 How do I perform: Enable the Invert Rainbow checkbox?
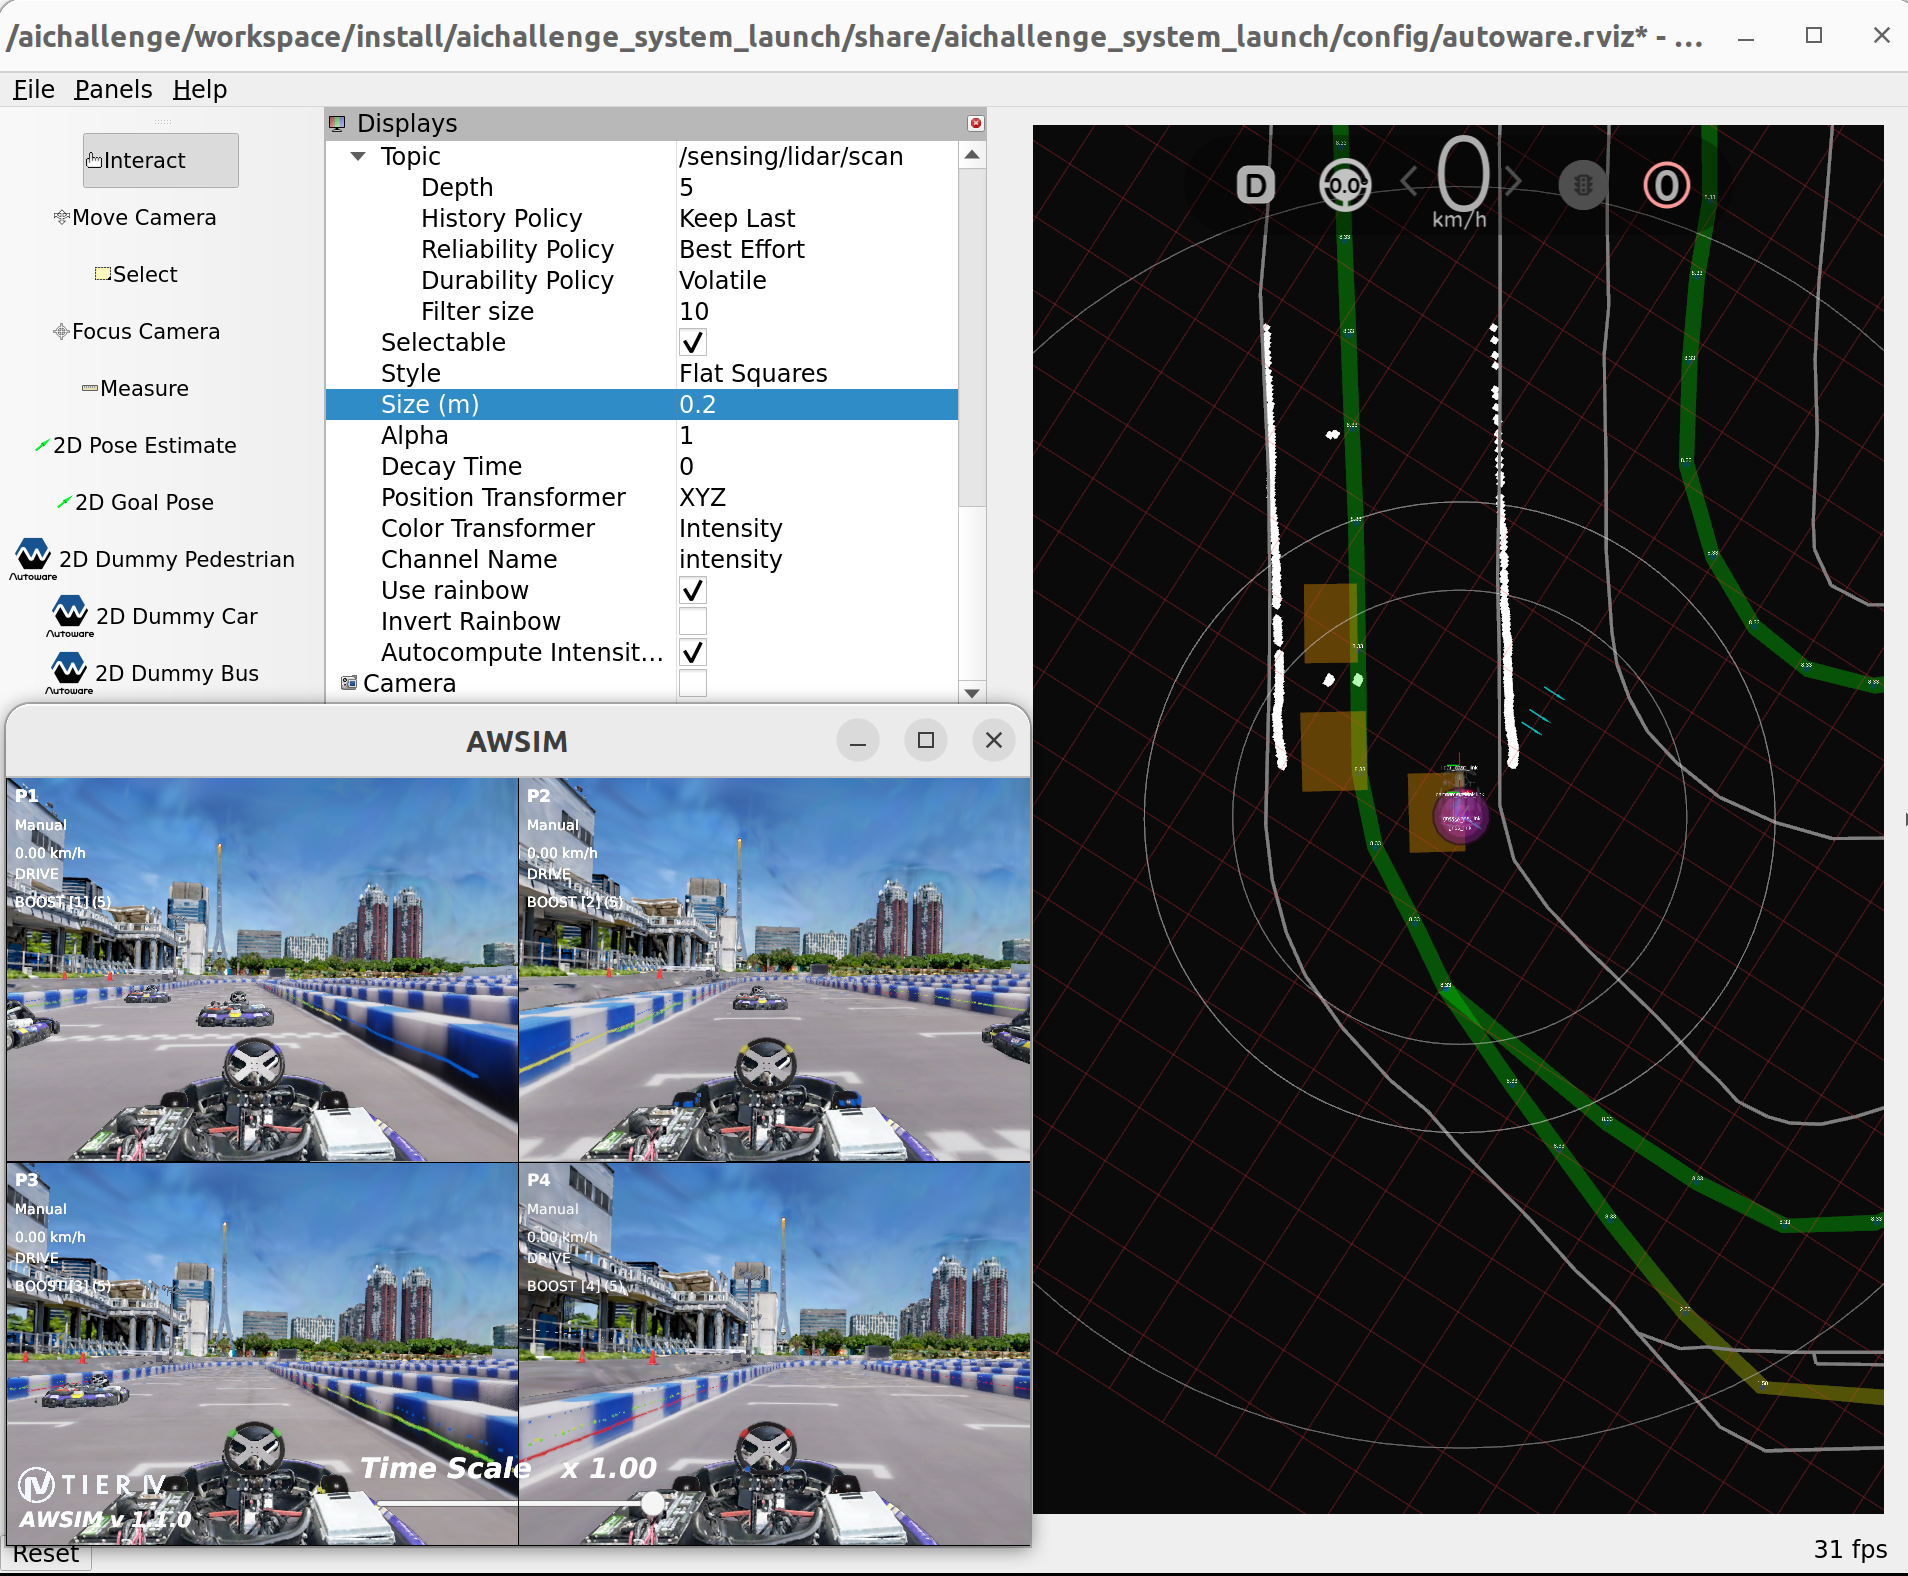tap(692, 622)
